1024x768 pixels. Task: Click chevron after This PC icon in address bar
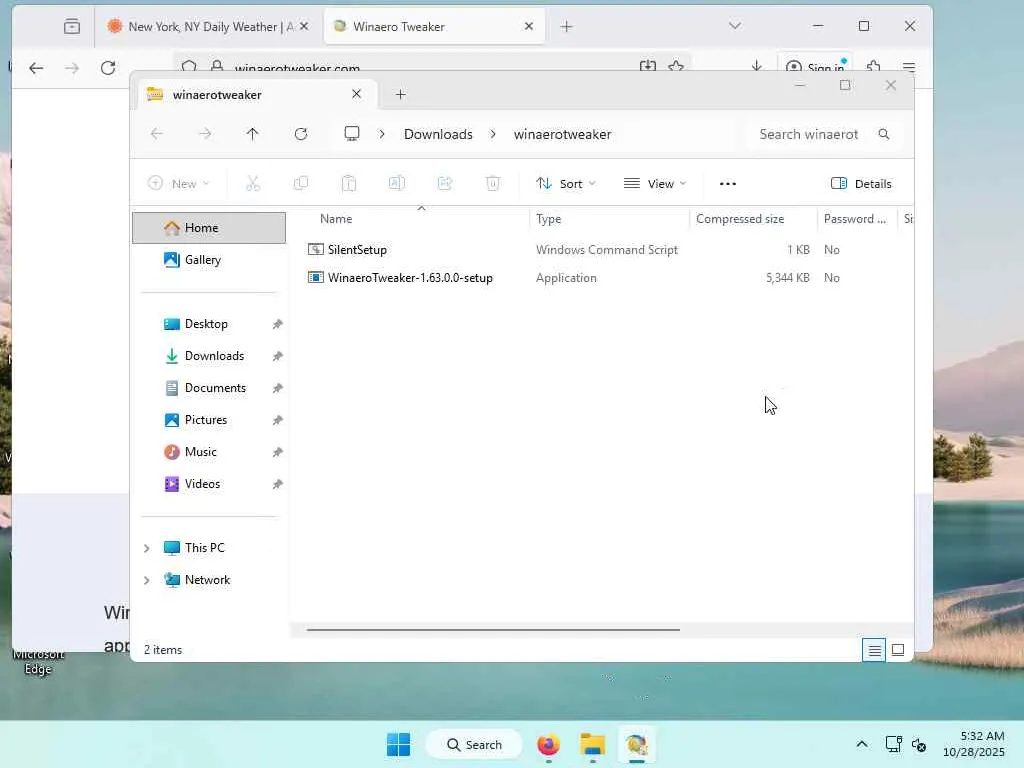(x=382, y=134)
